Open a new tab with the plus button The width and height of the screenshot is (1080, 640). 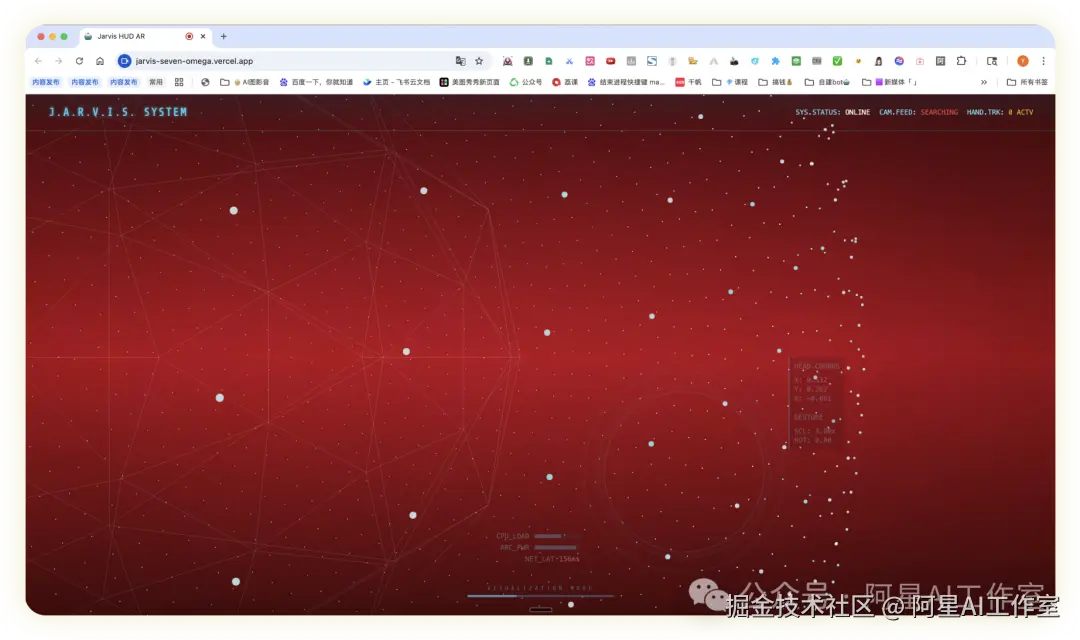point(223,37)
